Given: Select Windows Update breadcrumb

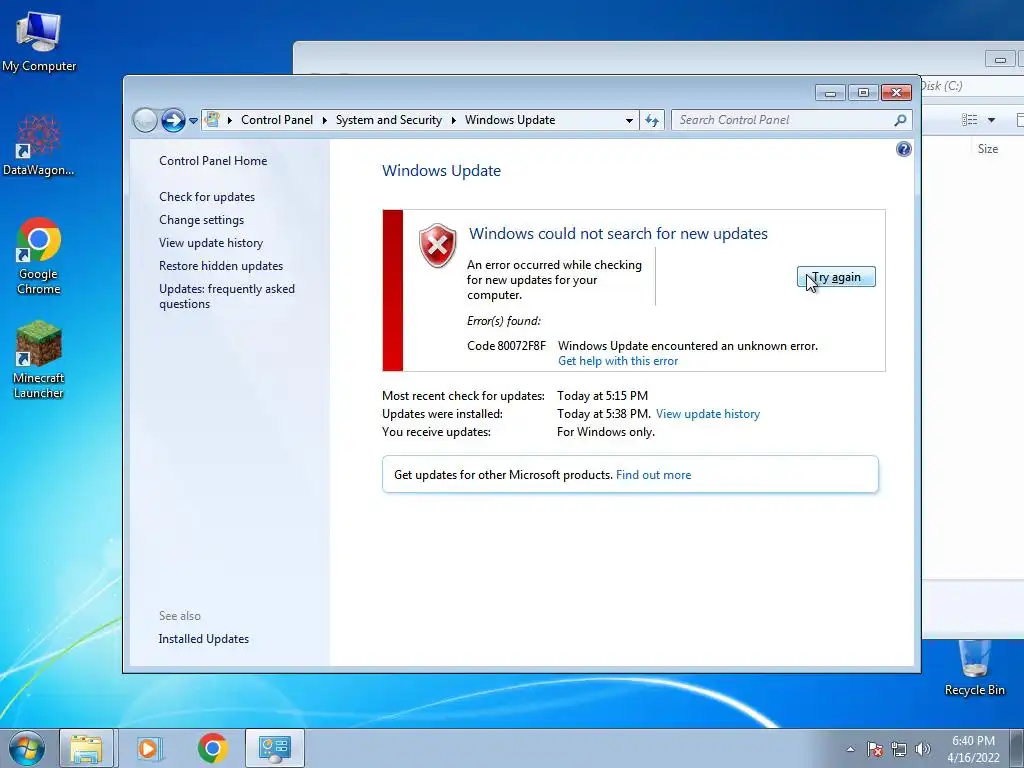Looking at the screenshot, I should point(510,120).
